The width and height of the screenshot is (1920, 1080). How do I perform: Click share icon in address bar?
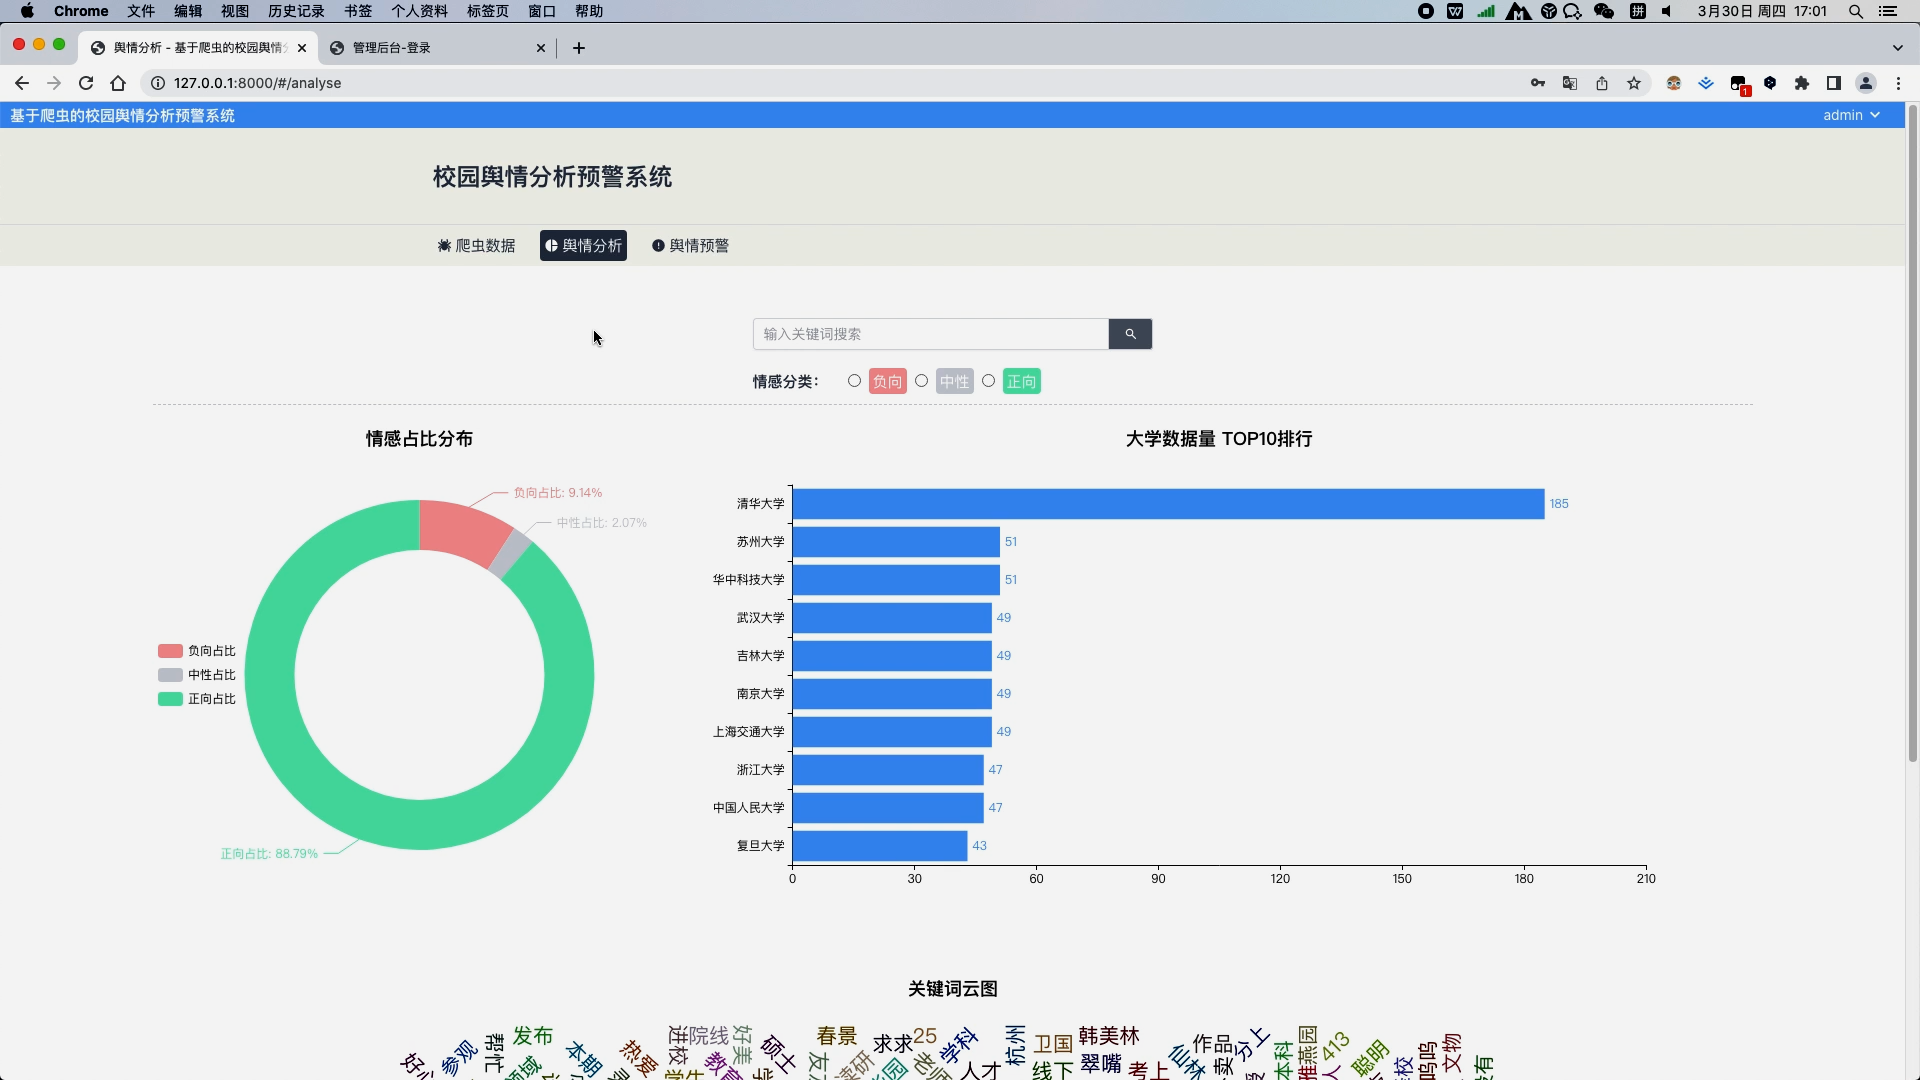[1602, 83]
